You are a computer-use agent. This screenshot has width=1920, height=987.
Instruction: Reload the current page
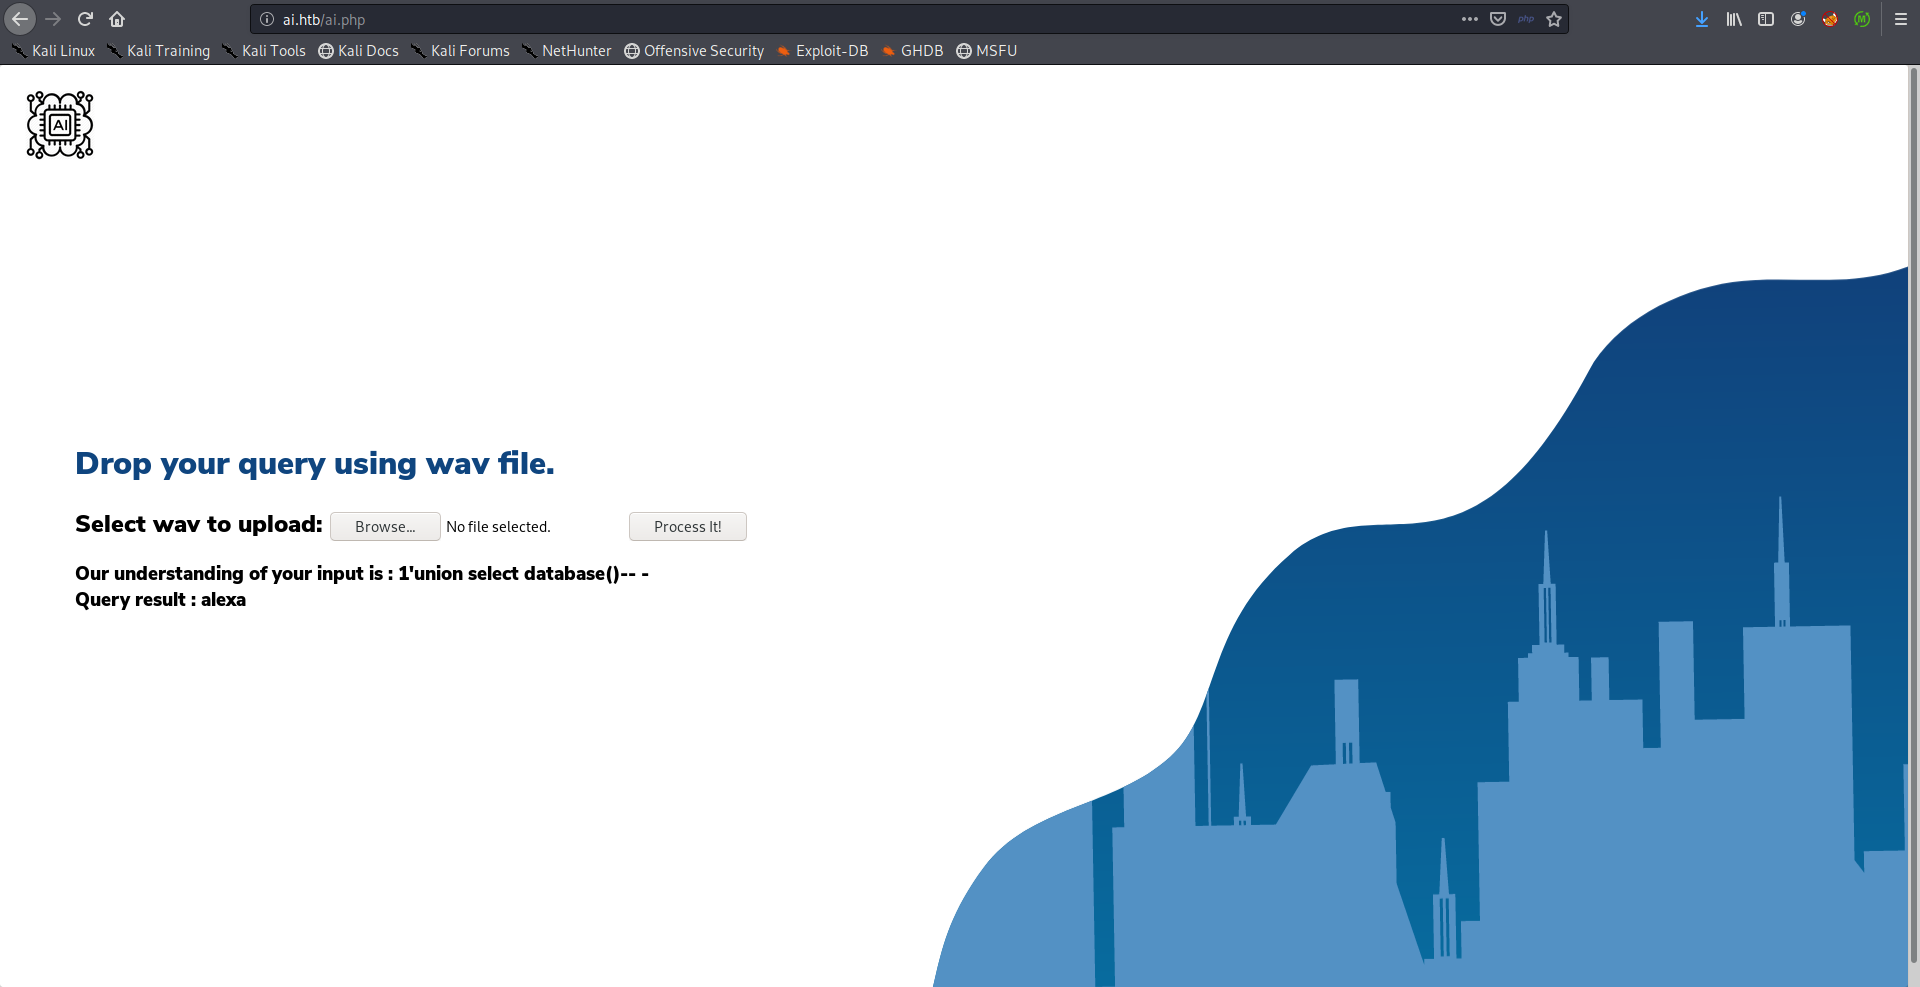pyautogui.click(x=85, y=19)
